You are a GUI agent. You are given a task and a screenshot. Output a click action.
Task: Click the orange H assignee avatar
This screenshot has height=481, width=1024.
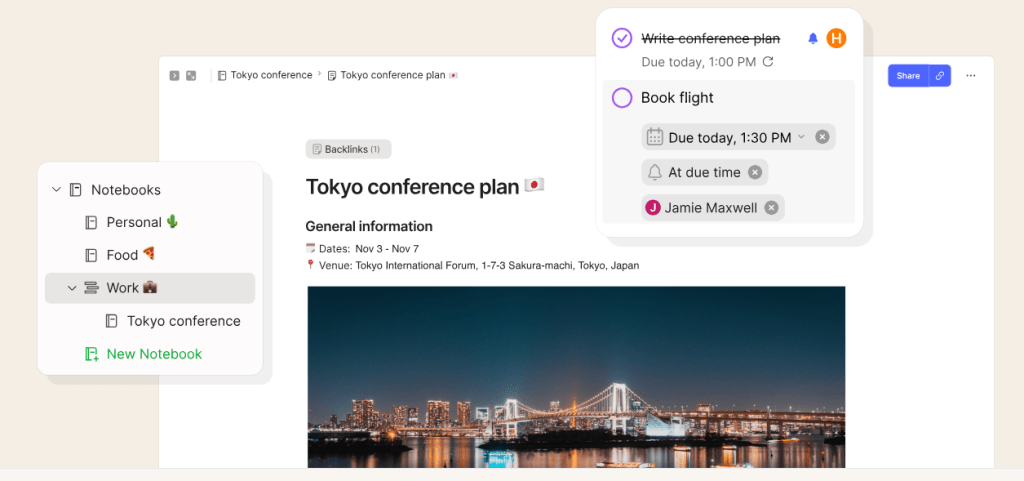tap(836, 39)
